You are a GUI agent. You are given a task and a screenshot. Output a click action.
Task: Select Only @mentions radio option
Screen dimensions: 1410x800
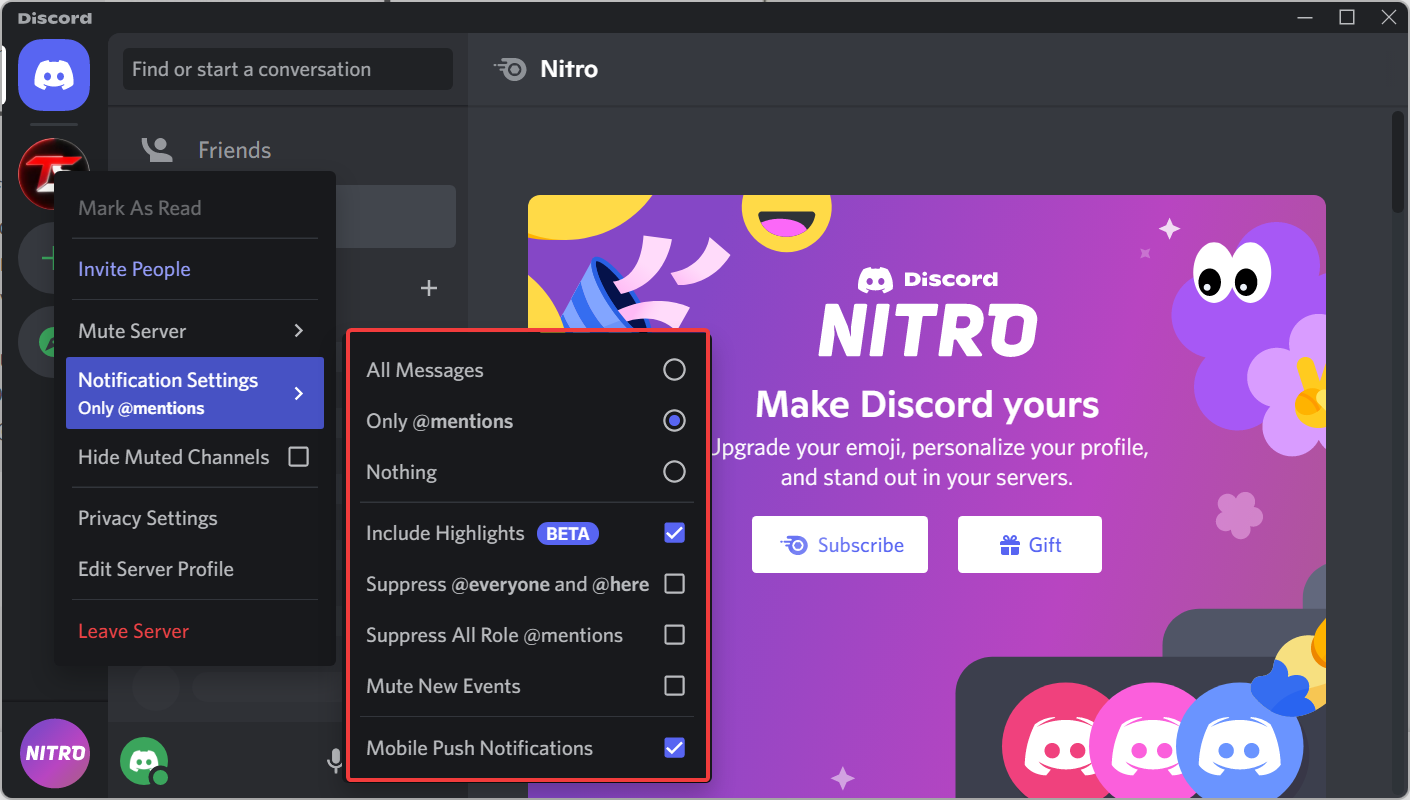tap(675, 421)
